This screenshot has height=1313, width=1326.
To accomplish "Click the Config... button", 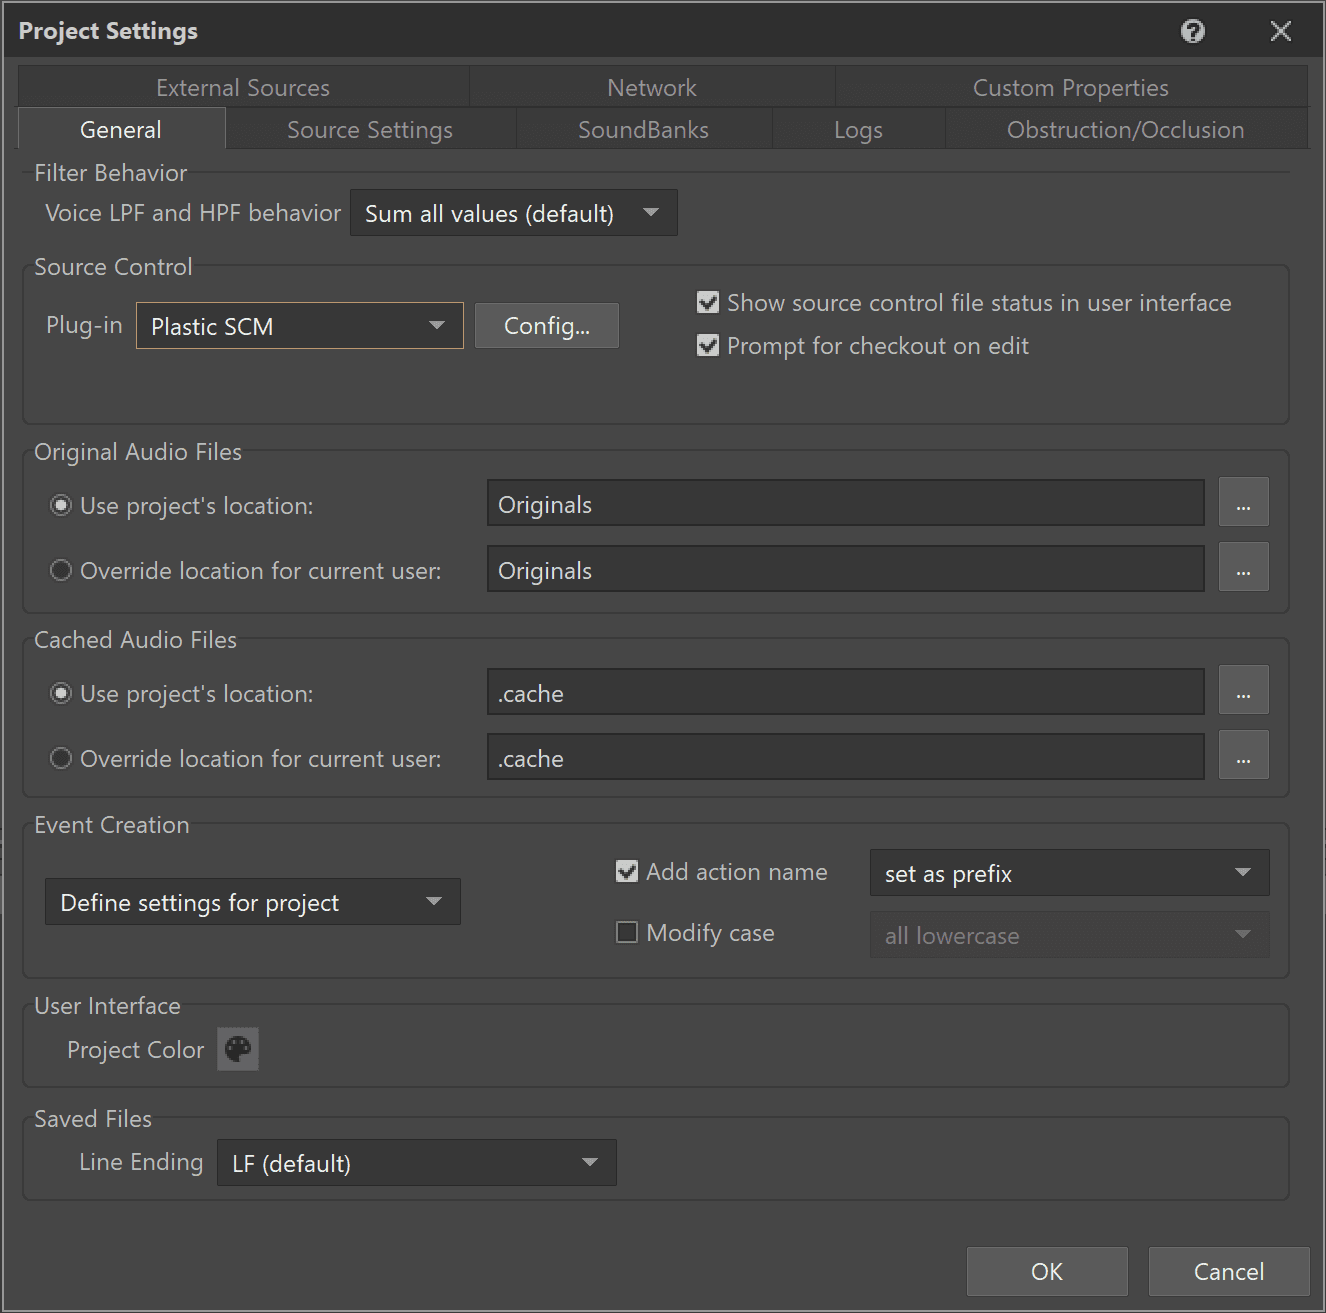I will [x=546, y=326].
